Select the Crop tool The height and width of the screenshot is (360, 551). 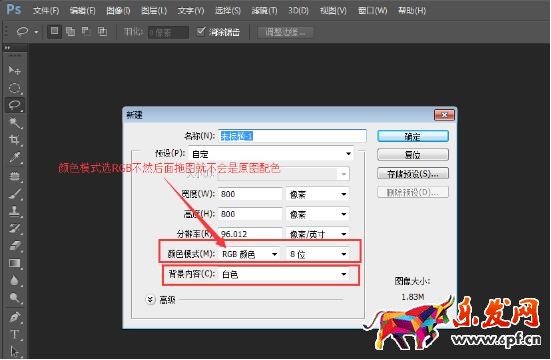click(14, 140)
